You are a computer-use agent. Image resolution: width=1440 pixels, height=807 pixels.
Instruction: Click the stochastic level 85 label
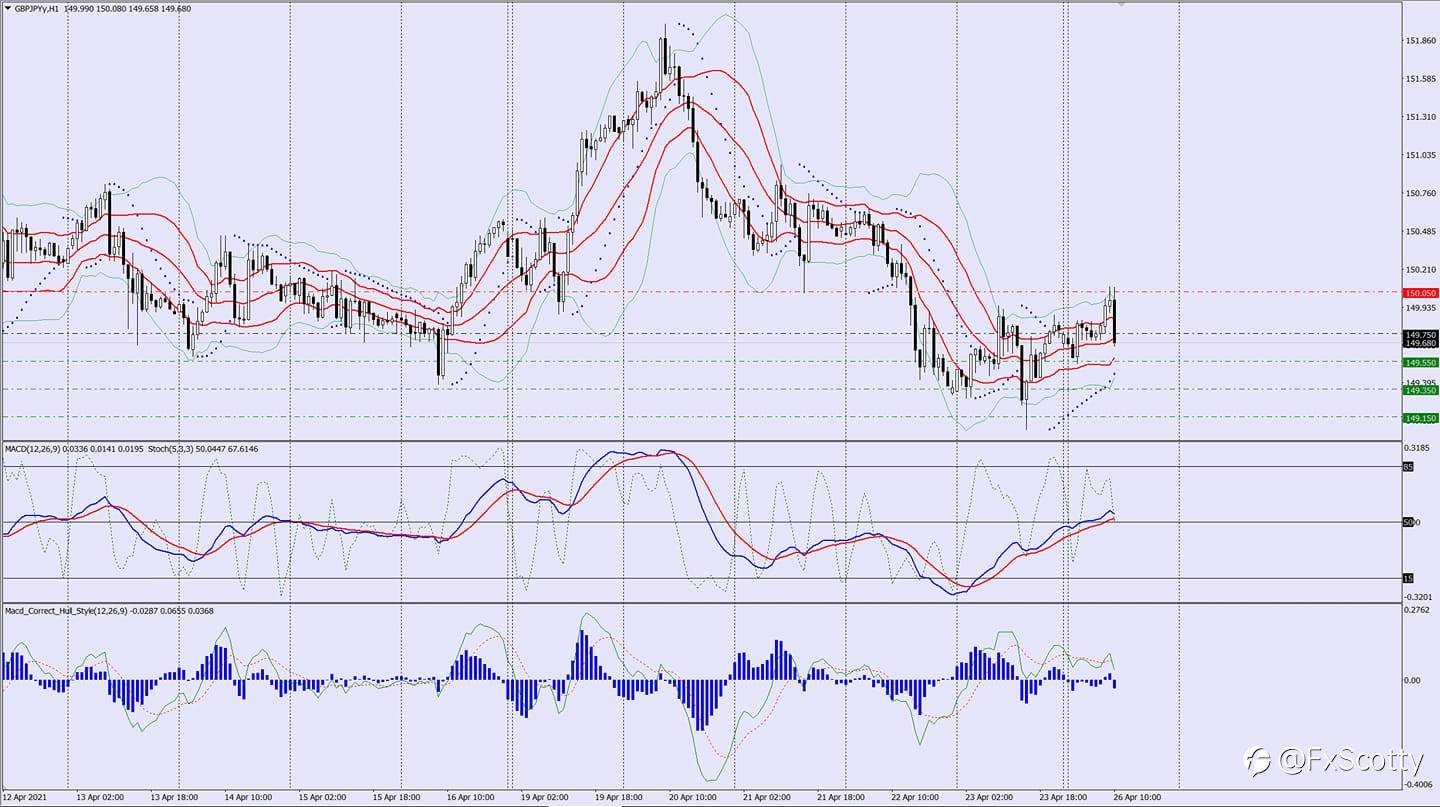coord(1408,466)
